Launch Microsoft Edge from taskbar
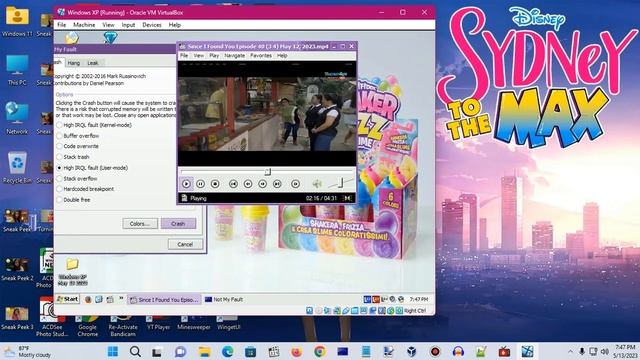The width and height of the screenshot is (640, 360). (x=227, y=351)
